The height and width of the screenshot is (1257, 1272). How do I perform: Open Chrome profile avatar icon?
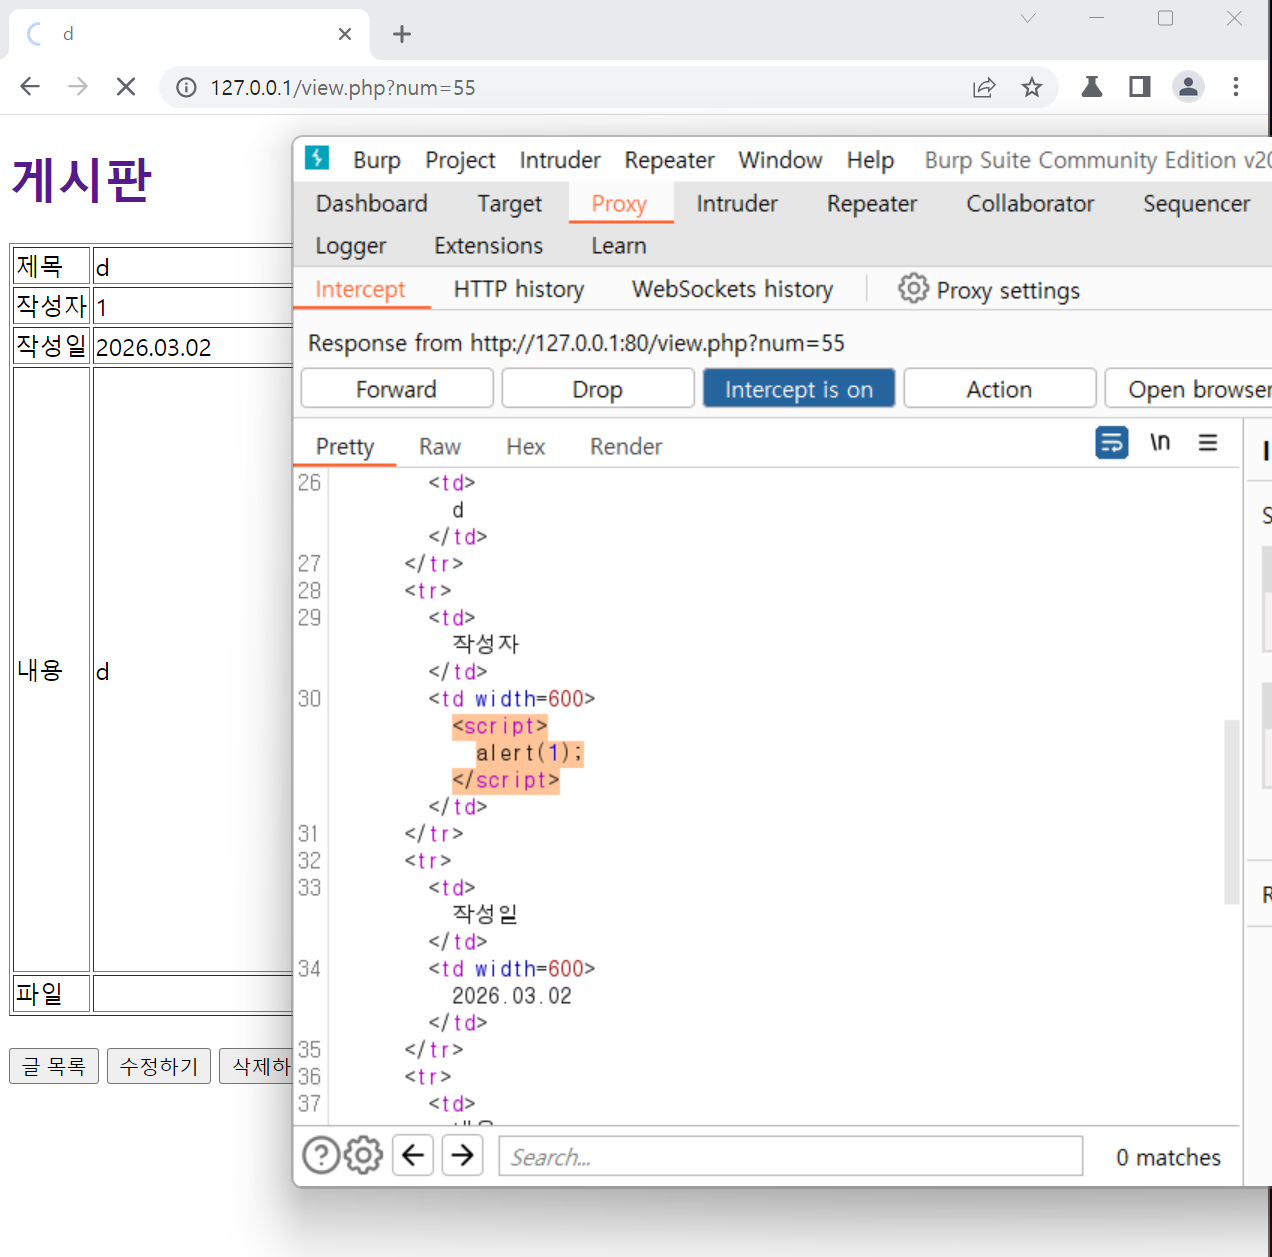click(1188, 87)
